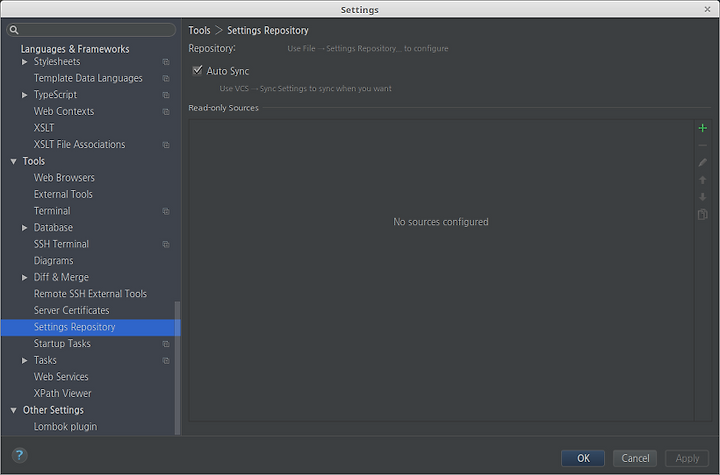Viewport: 720px width, 475px height.
Task: Click the Cancel button
Action: (x=635, y=458)
